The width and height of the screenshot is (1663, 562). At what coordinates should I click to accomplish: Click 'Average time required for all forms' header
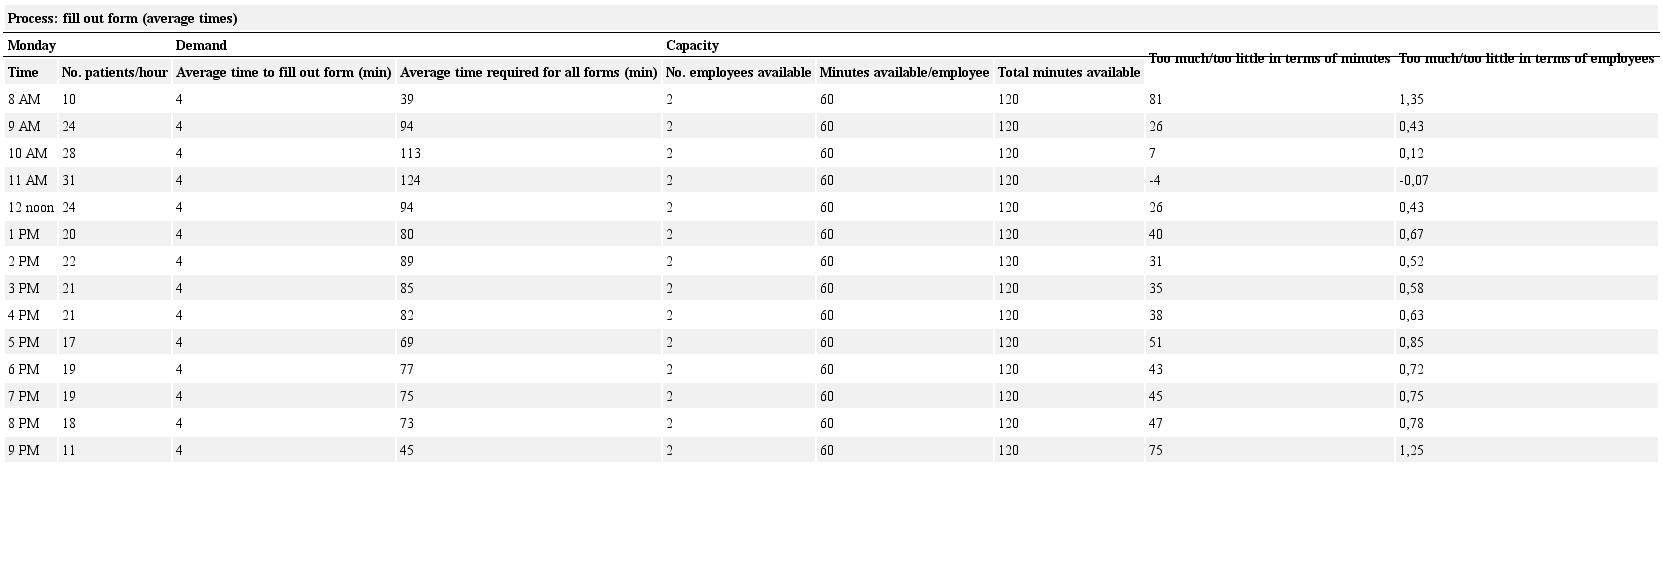(x=528, y=73)
